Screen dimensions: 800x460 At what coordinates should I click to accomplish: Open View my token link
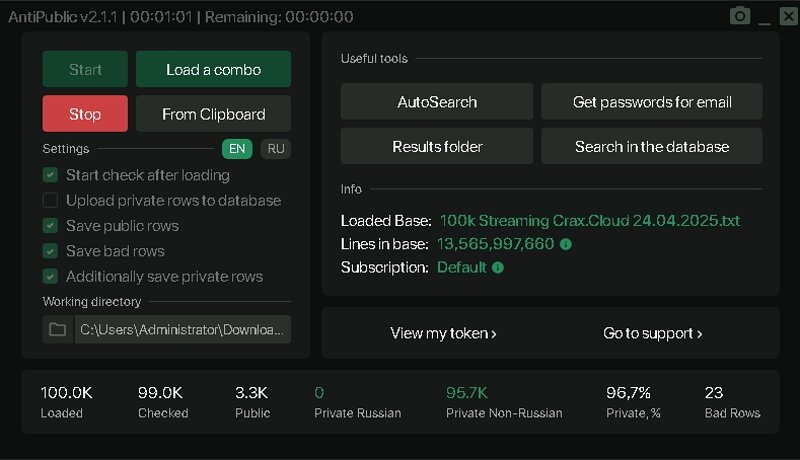point(443,333)
